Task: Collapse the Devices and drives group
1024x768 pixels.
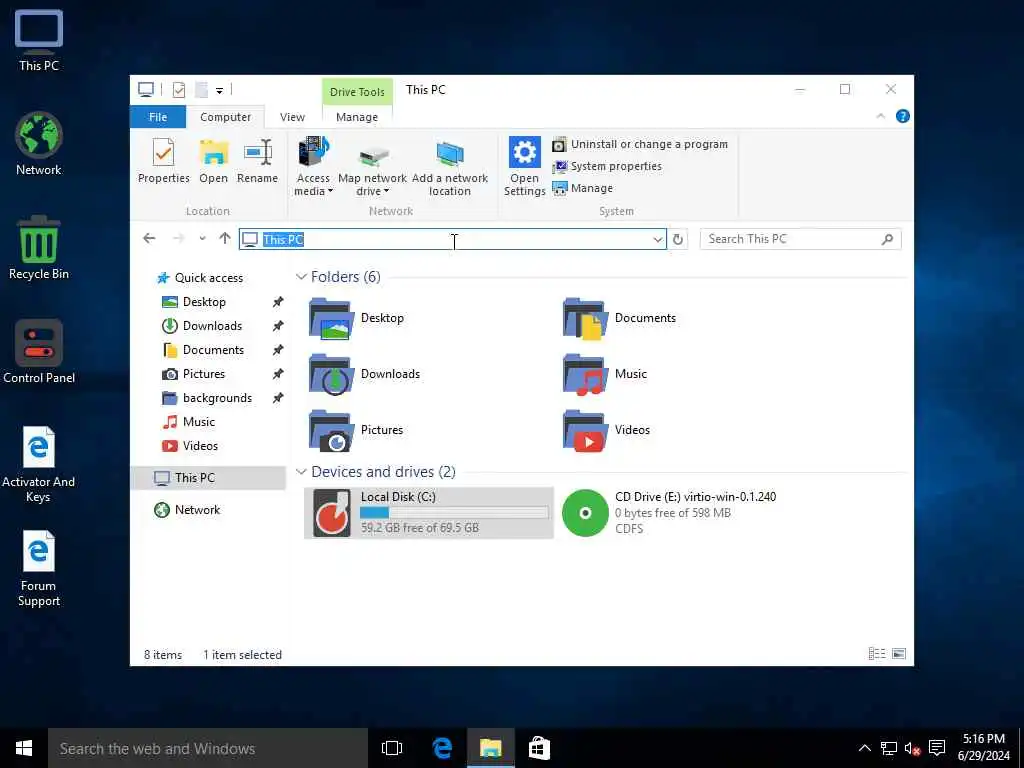Action: pos(301,472)
